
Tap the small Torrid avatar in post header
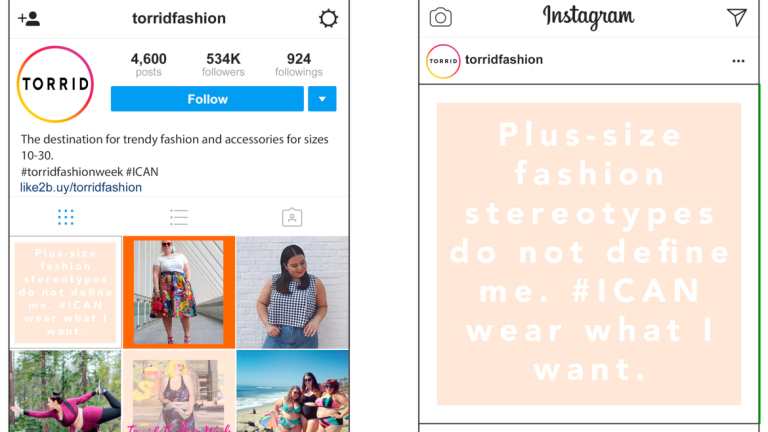(443, 61)
